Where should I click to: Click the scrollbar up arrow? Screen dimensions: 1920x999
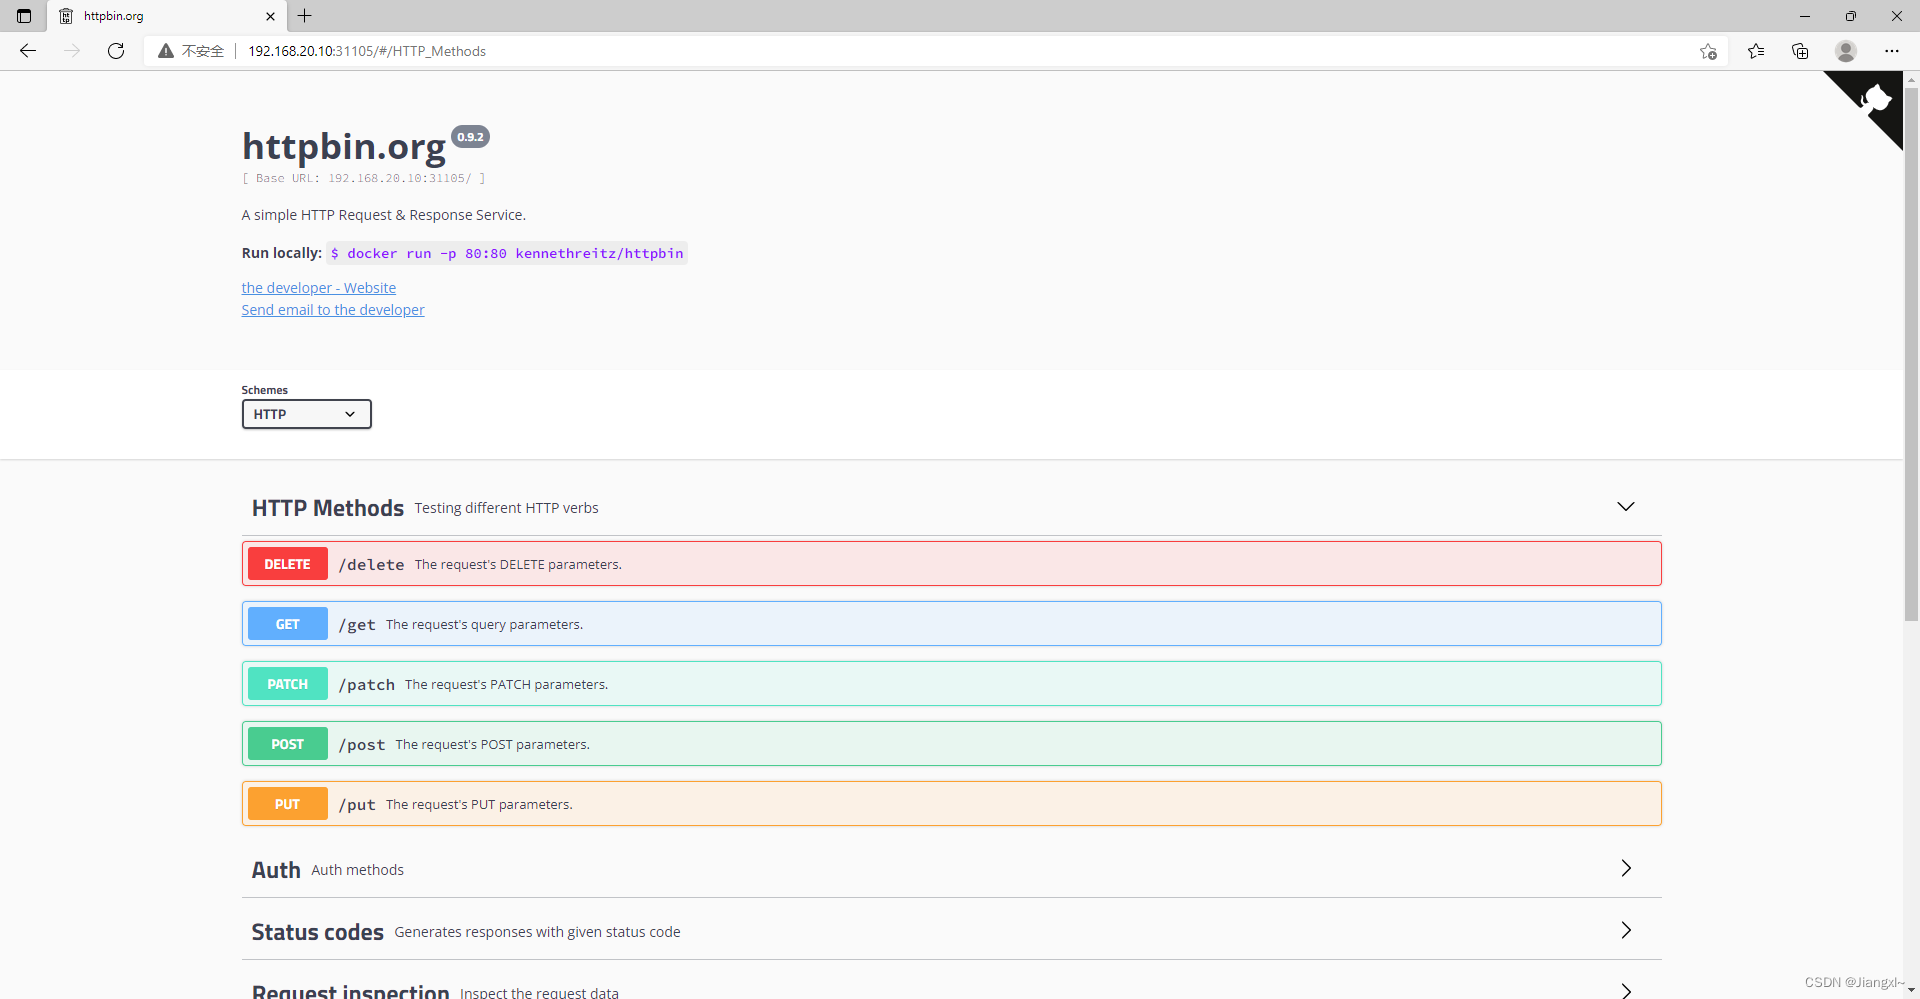coord(1911,79)
